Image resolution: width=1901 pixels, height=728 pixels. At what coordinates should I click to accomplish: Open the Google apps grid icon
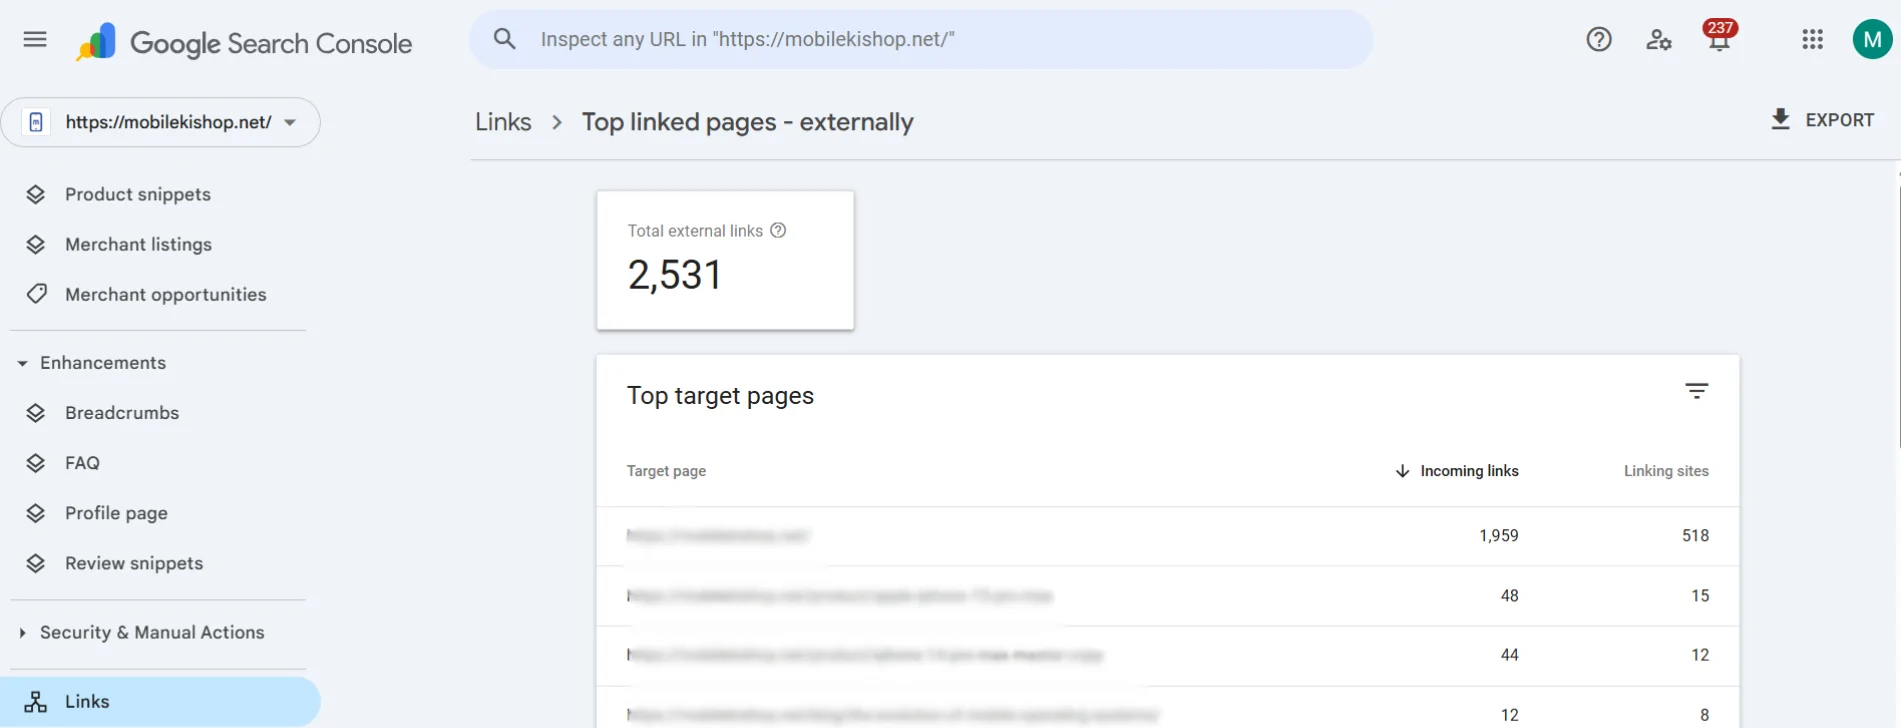point(1812,39)
